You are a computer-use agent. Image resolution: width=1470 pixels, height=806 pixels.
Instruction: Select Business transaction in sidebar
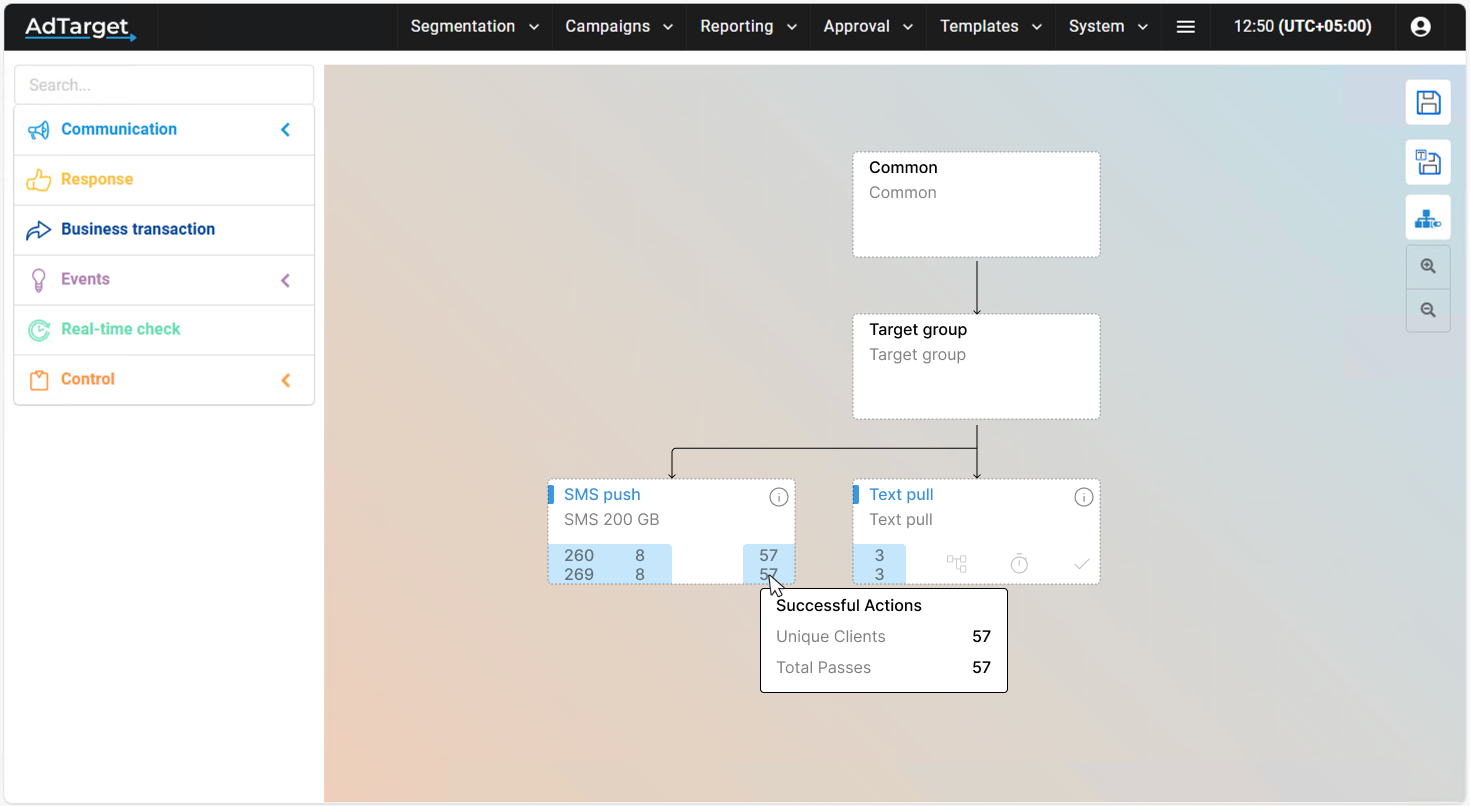point(138,229)
